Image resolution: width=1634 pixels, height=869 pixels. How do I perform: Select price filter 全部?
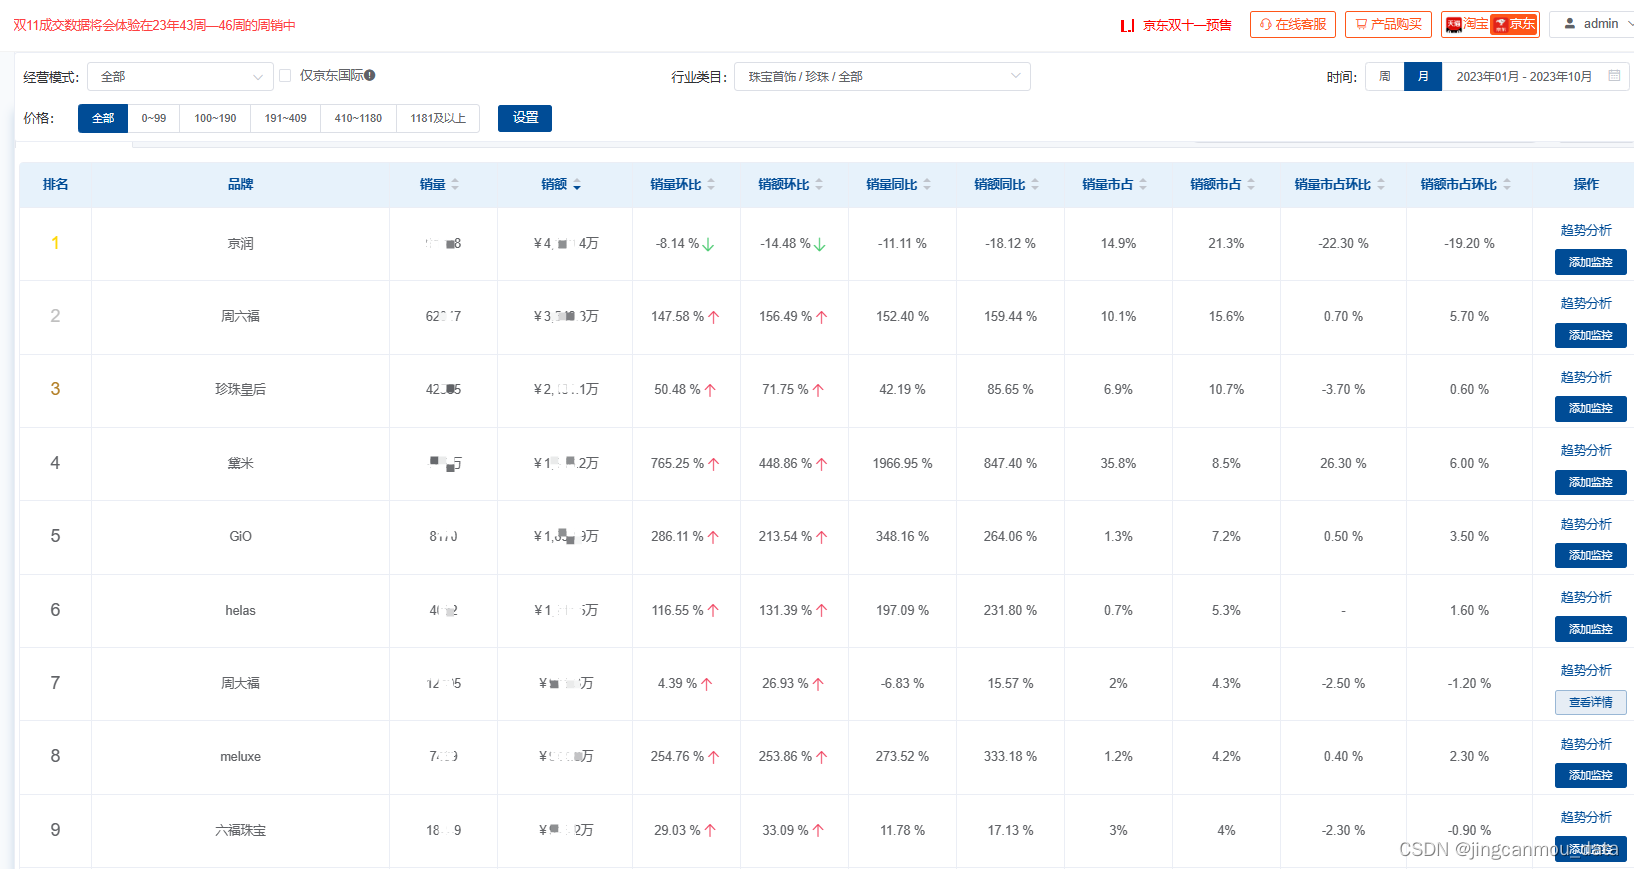coord(103,118)
